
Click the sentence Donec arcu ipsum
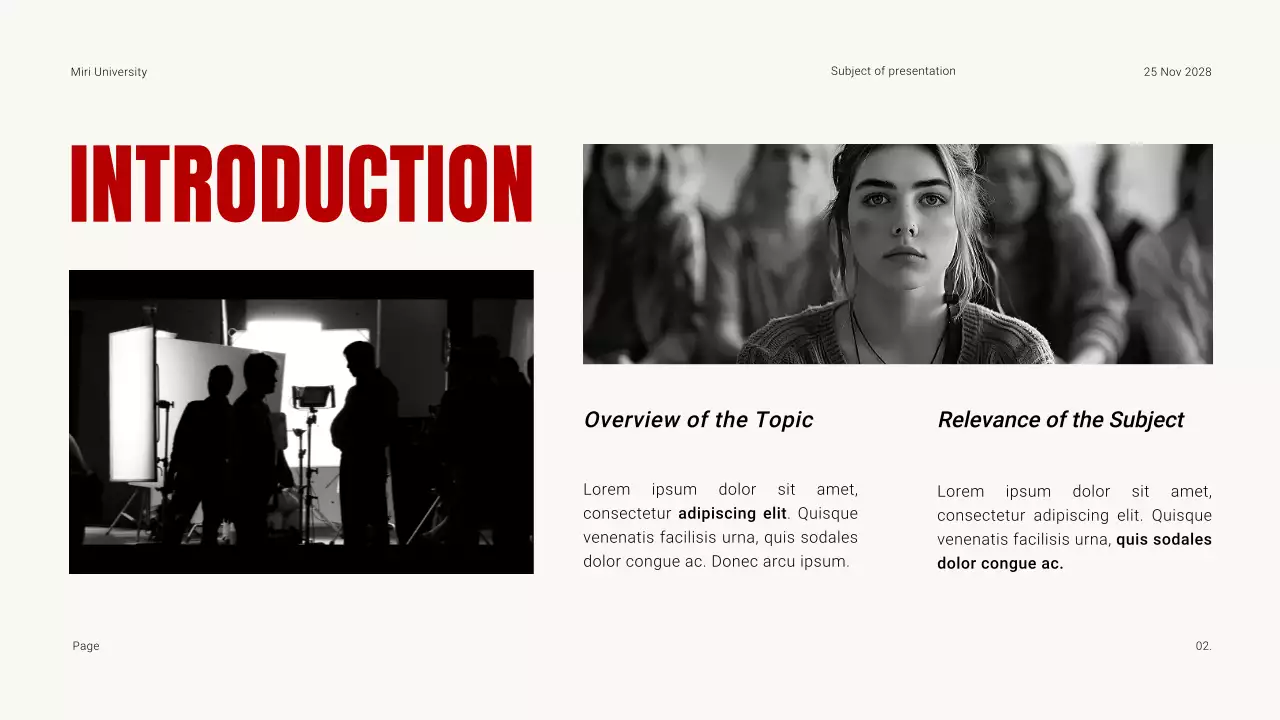(x=780, y=562)
